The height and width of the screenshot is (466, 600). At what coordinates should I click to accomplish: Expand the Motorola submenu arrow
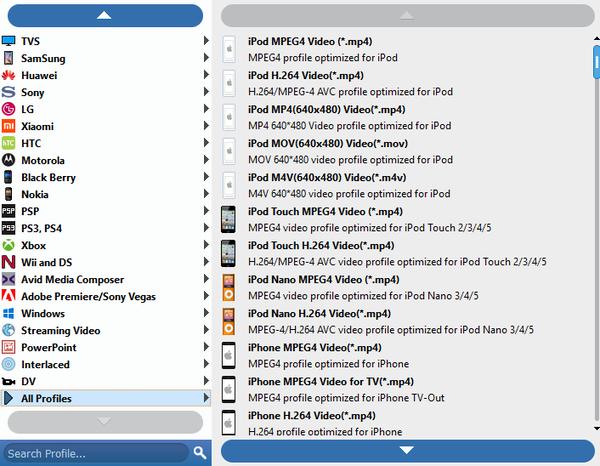[206, 160]
